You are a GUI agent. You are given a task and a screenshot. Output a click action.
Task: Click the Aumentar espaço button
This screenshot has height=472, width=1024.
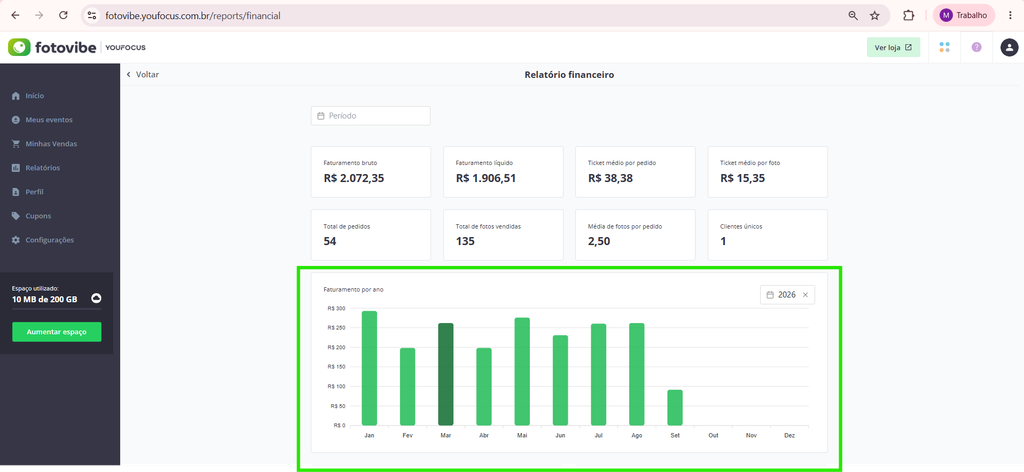(57, 332)
